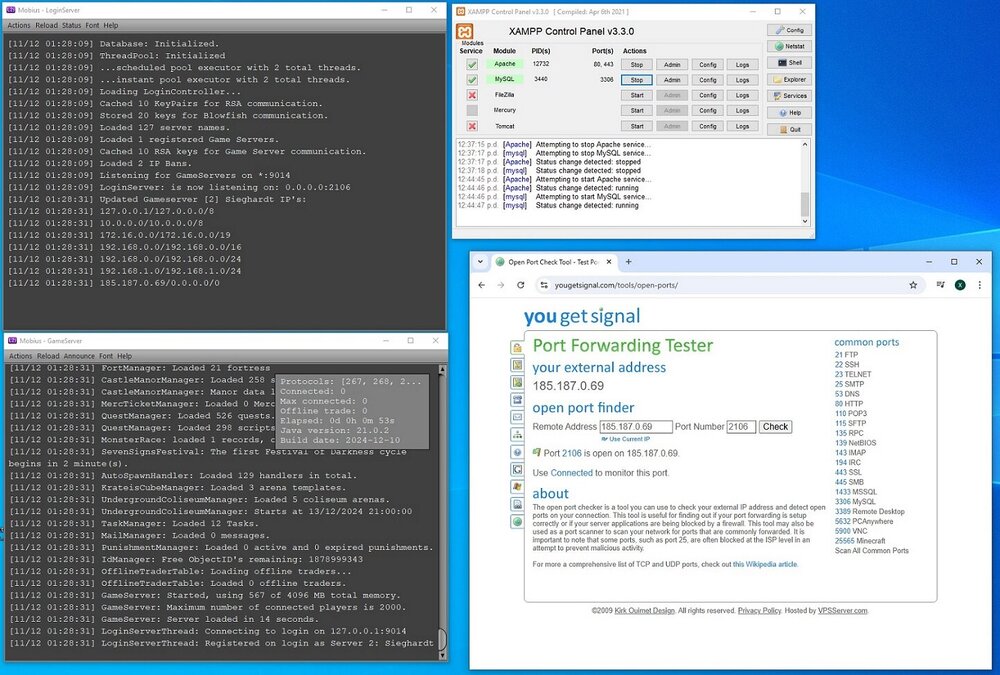This screenshot has height=675, width=1000.
Task: Launch Netstat from XAMPP sidebar
Action: 789,46
